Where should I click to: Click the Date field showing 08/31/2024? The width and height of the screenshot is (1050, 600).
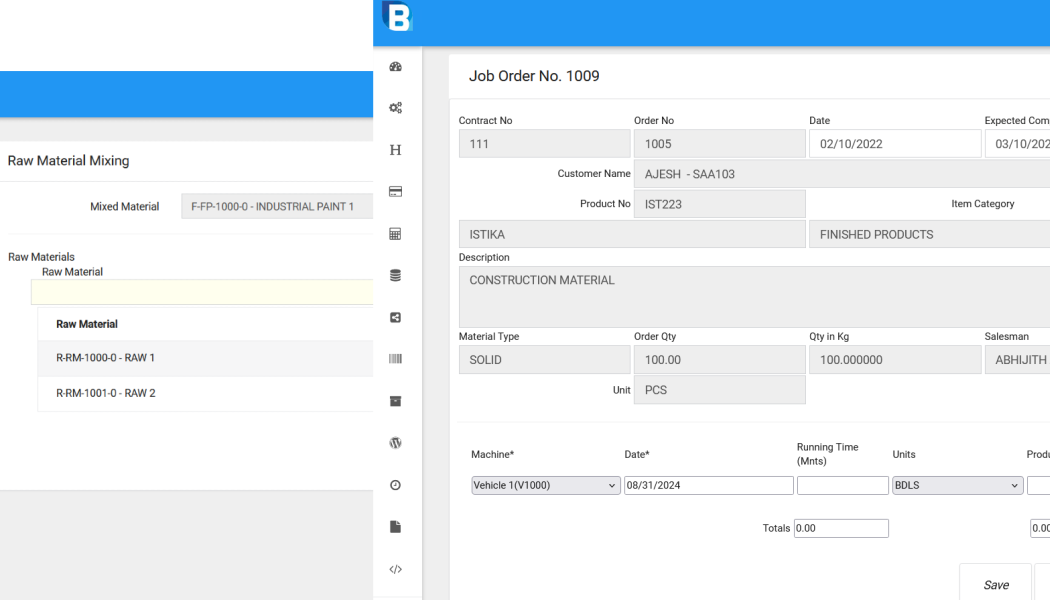(708, 486)
